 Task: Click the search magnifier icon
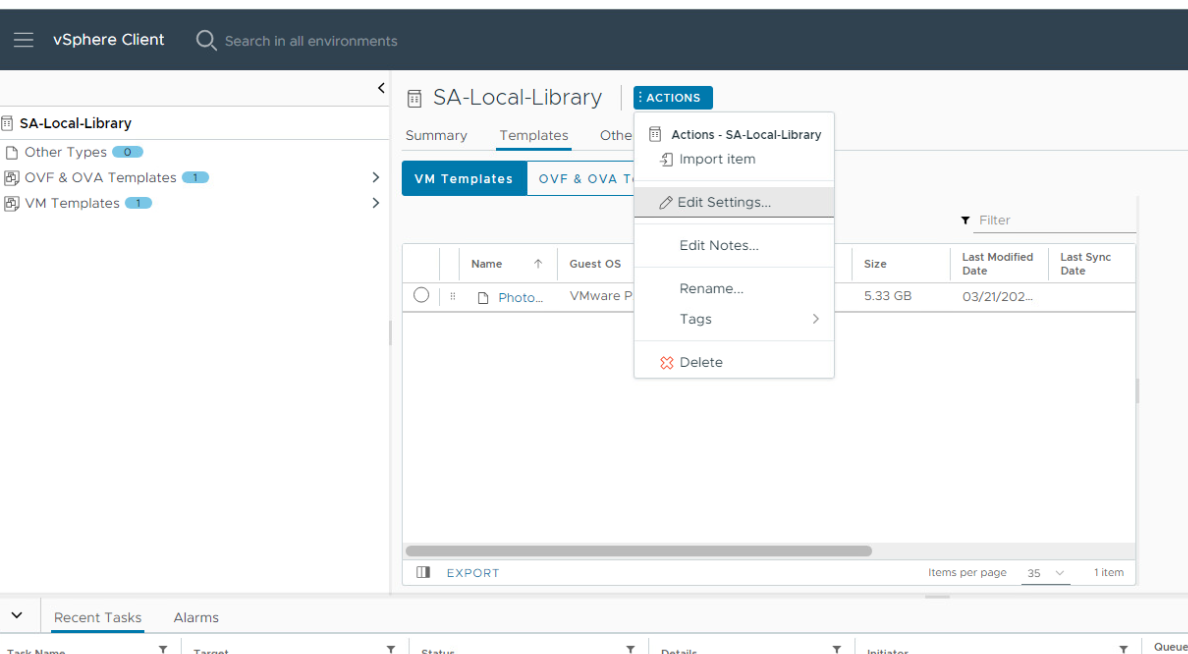pyautogui.click(x=205, y=40)
